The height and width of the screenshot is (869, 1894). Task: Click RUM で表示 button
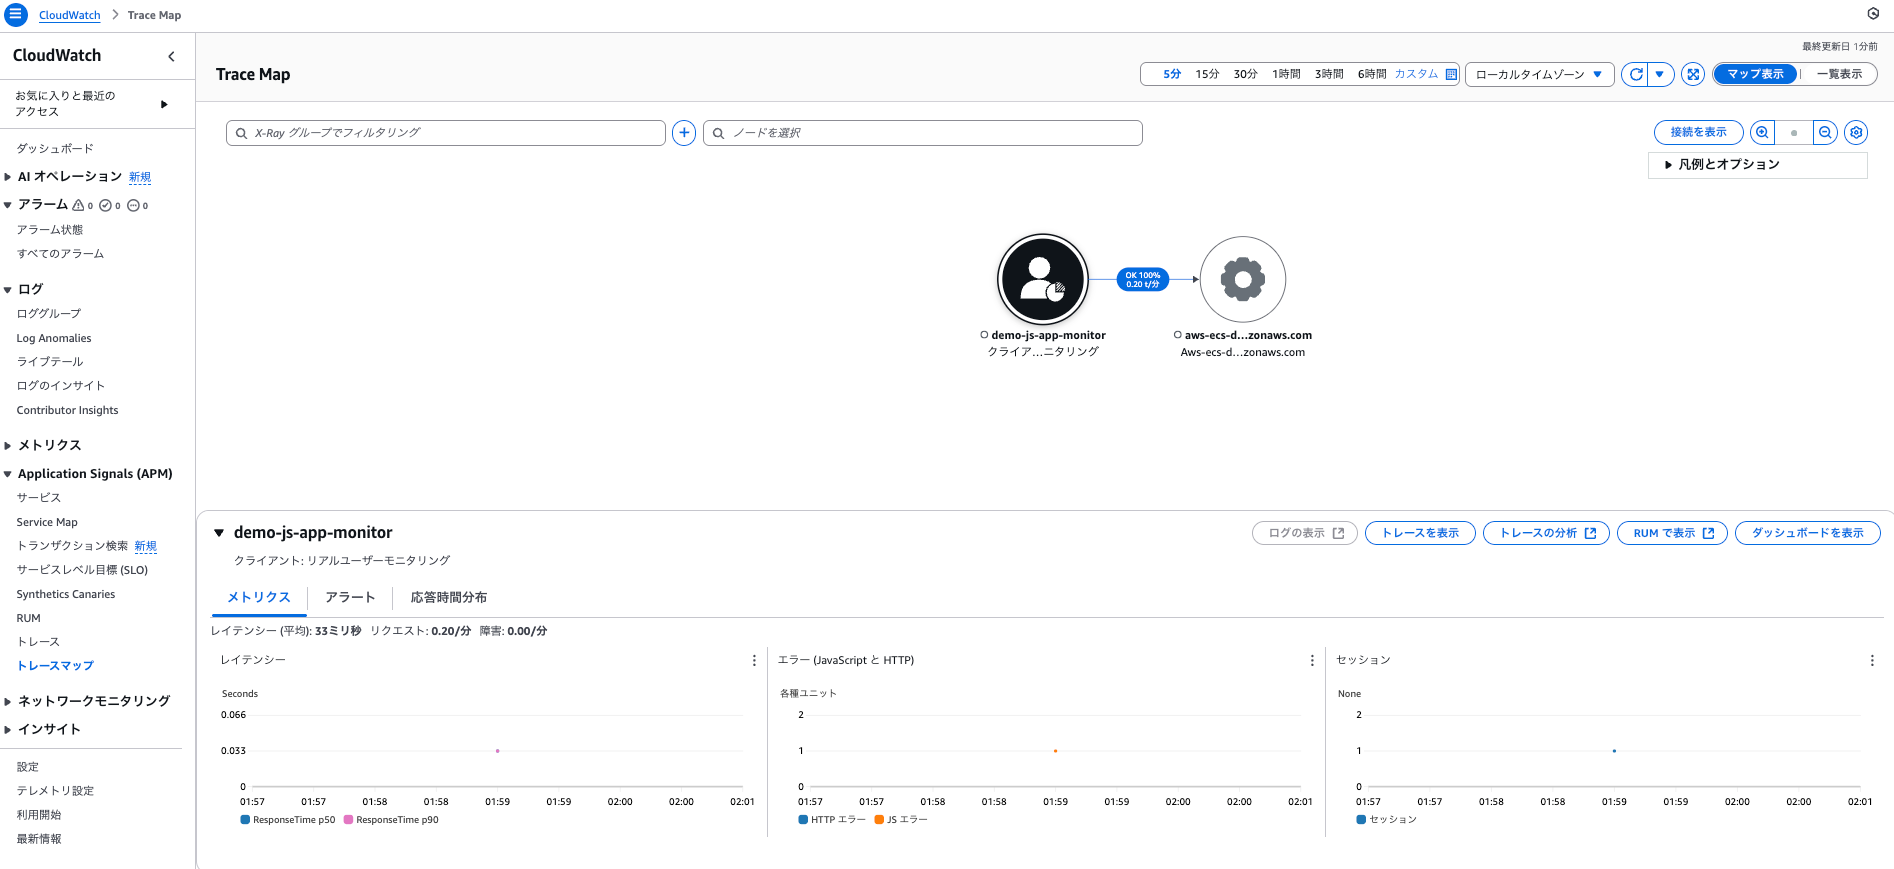tap(1672, 533)
